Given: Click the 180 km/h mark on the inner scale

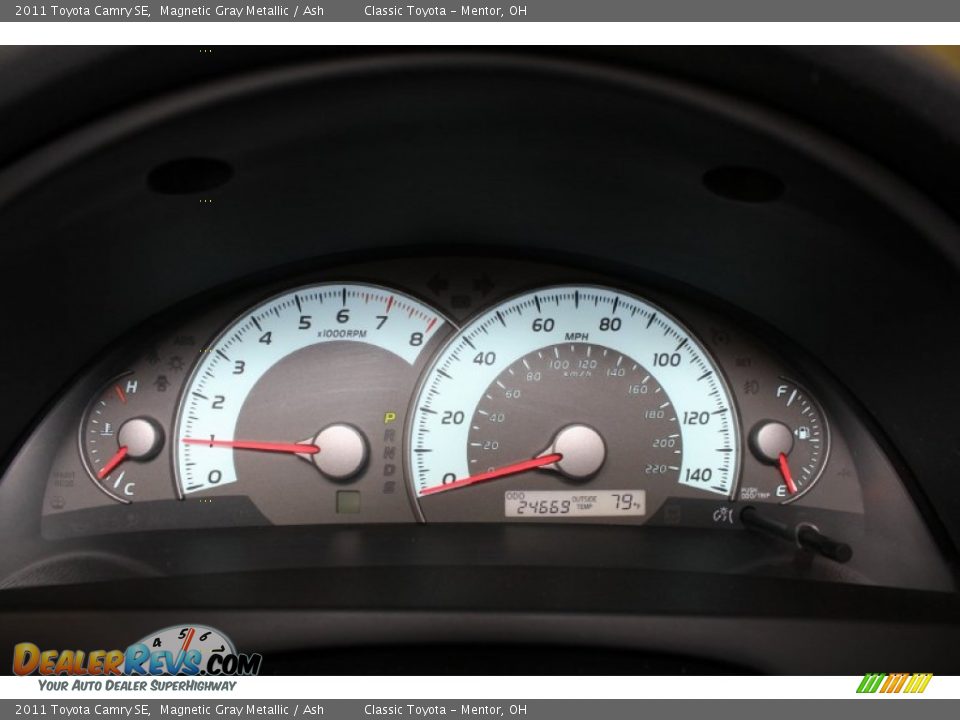Looking at the screenshot, I should (654, 414).
